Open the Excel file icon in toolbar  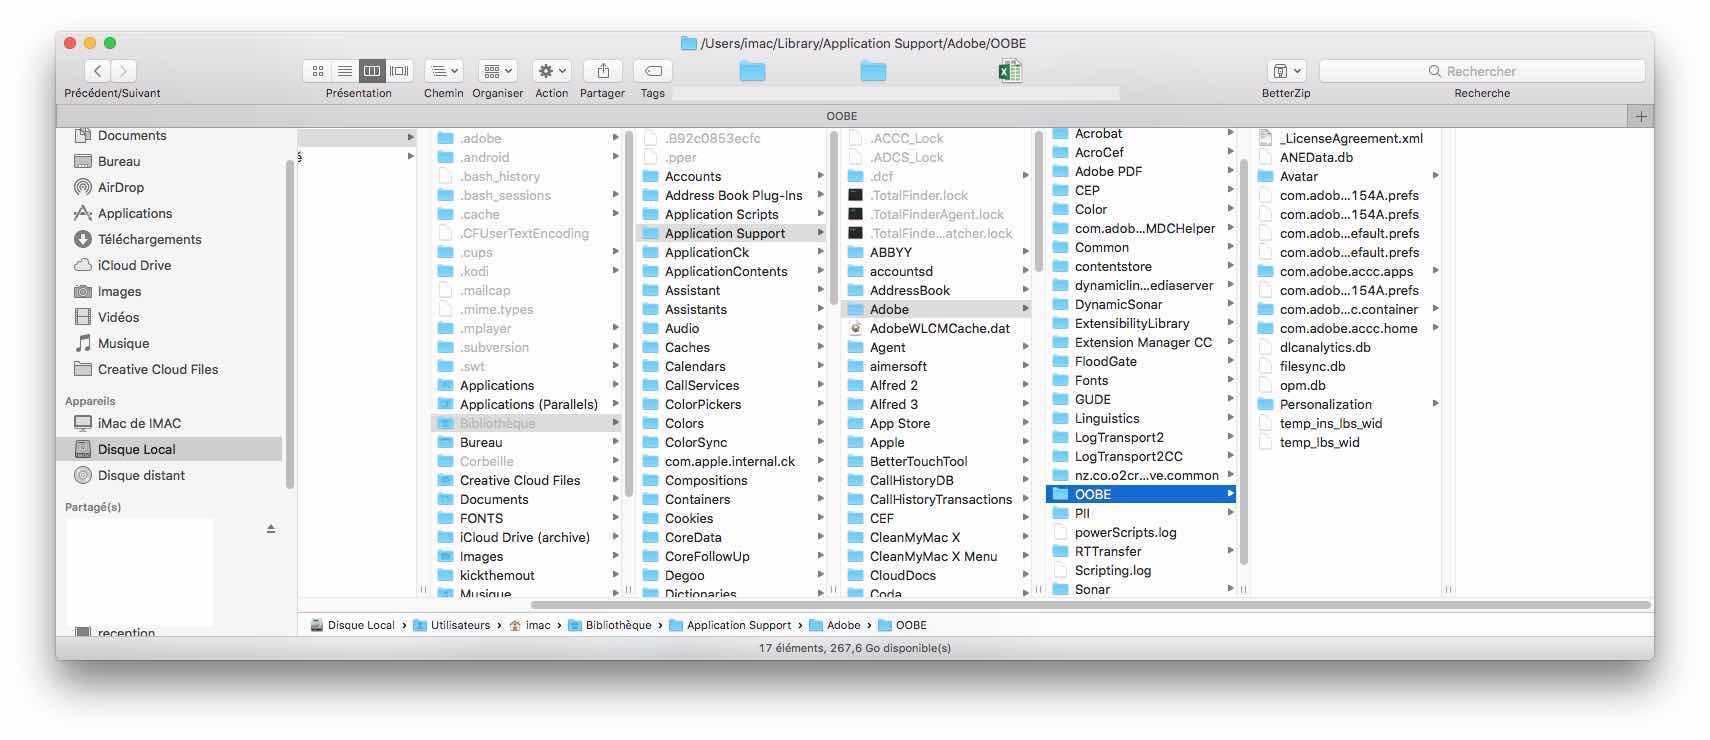1010,71
